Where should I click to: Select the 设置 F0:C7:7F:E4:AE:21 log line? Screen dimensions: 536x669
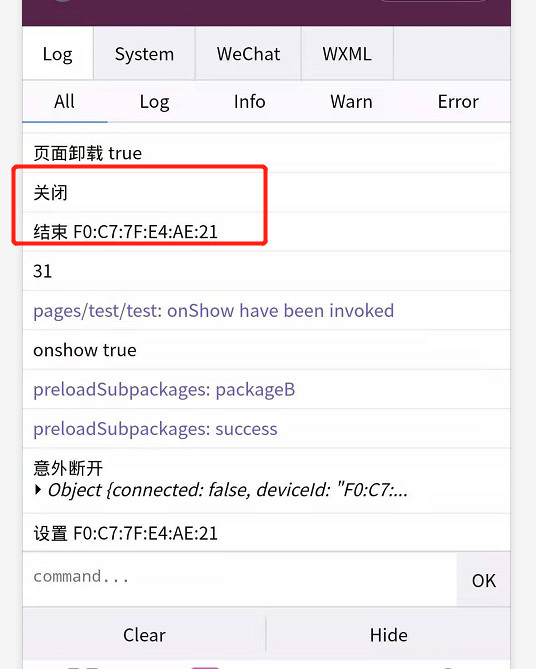click(266, 533)
